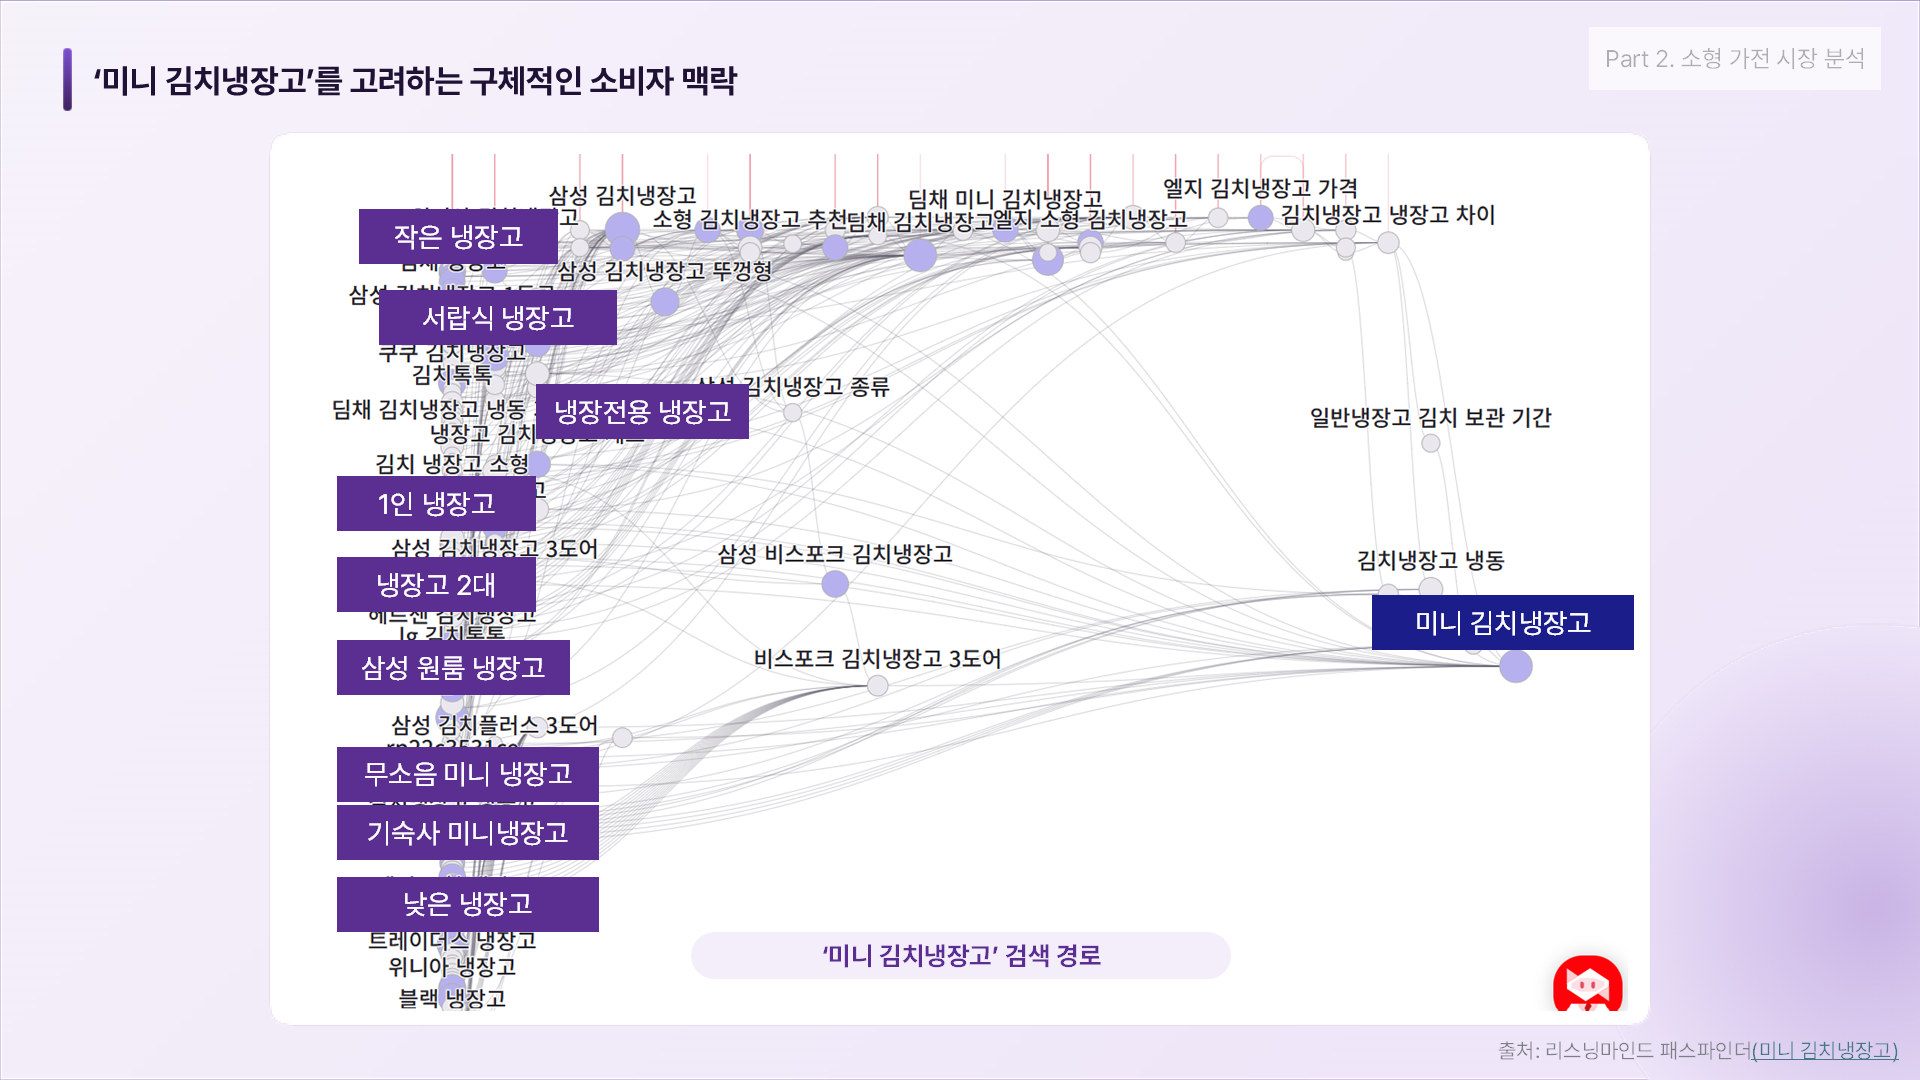Viewport: 1920px width, 1080px height.
Task: Select the purple node under 삼성 비스포크 김치냉장고
Action: click(x=835, y=584)
